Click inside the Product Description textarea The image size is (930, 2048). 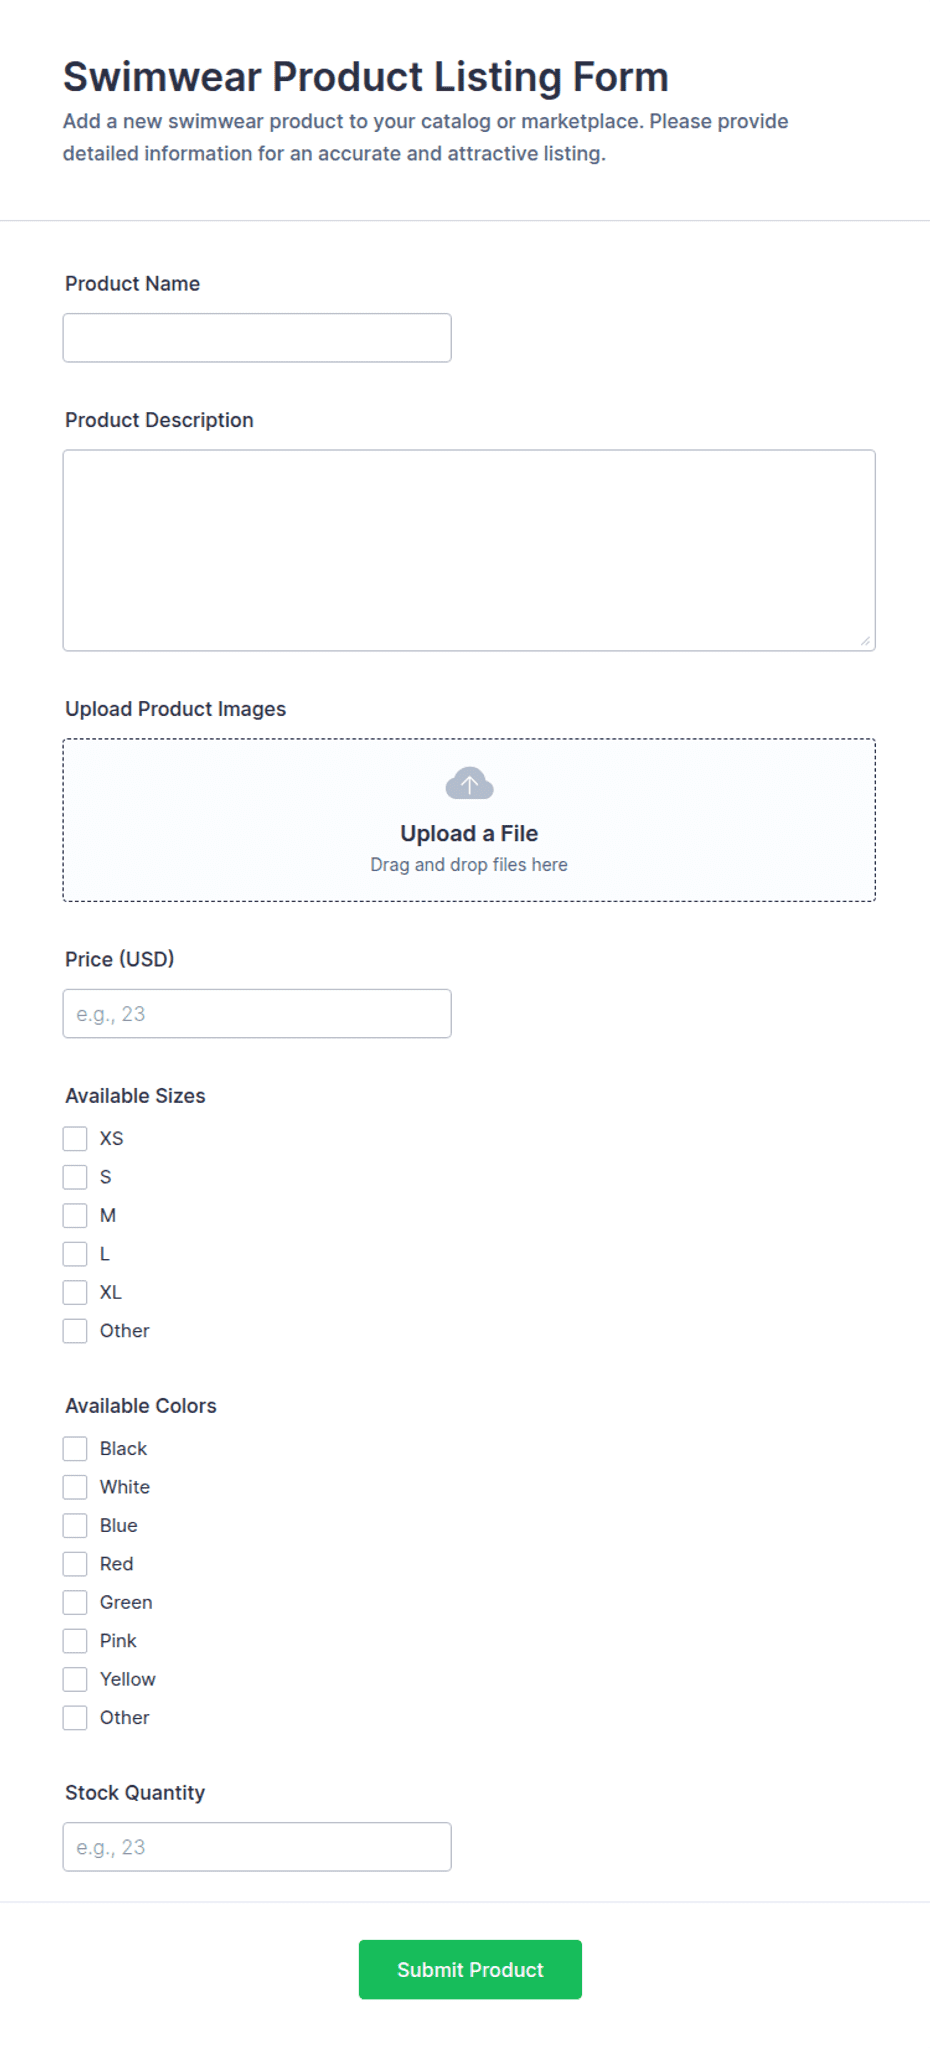(469, 550)
